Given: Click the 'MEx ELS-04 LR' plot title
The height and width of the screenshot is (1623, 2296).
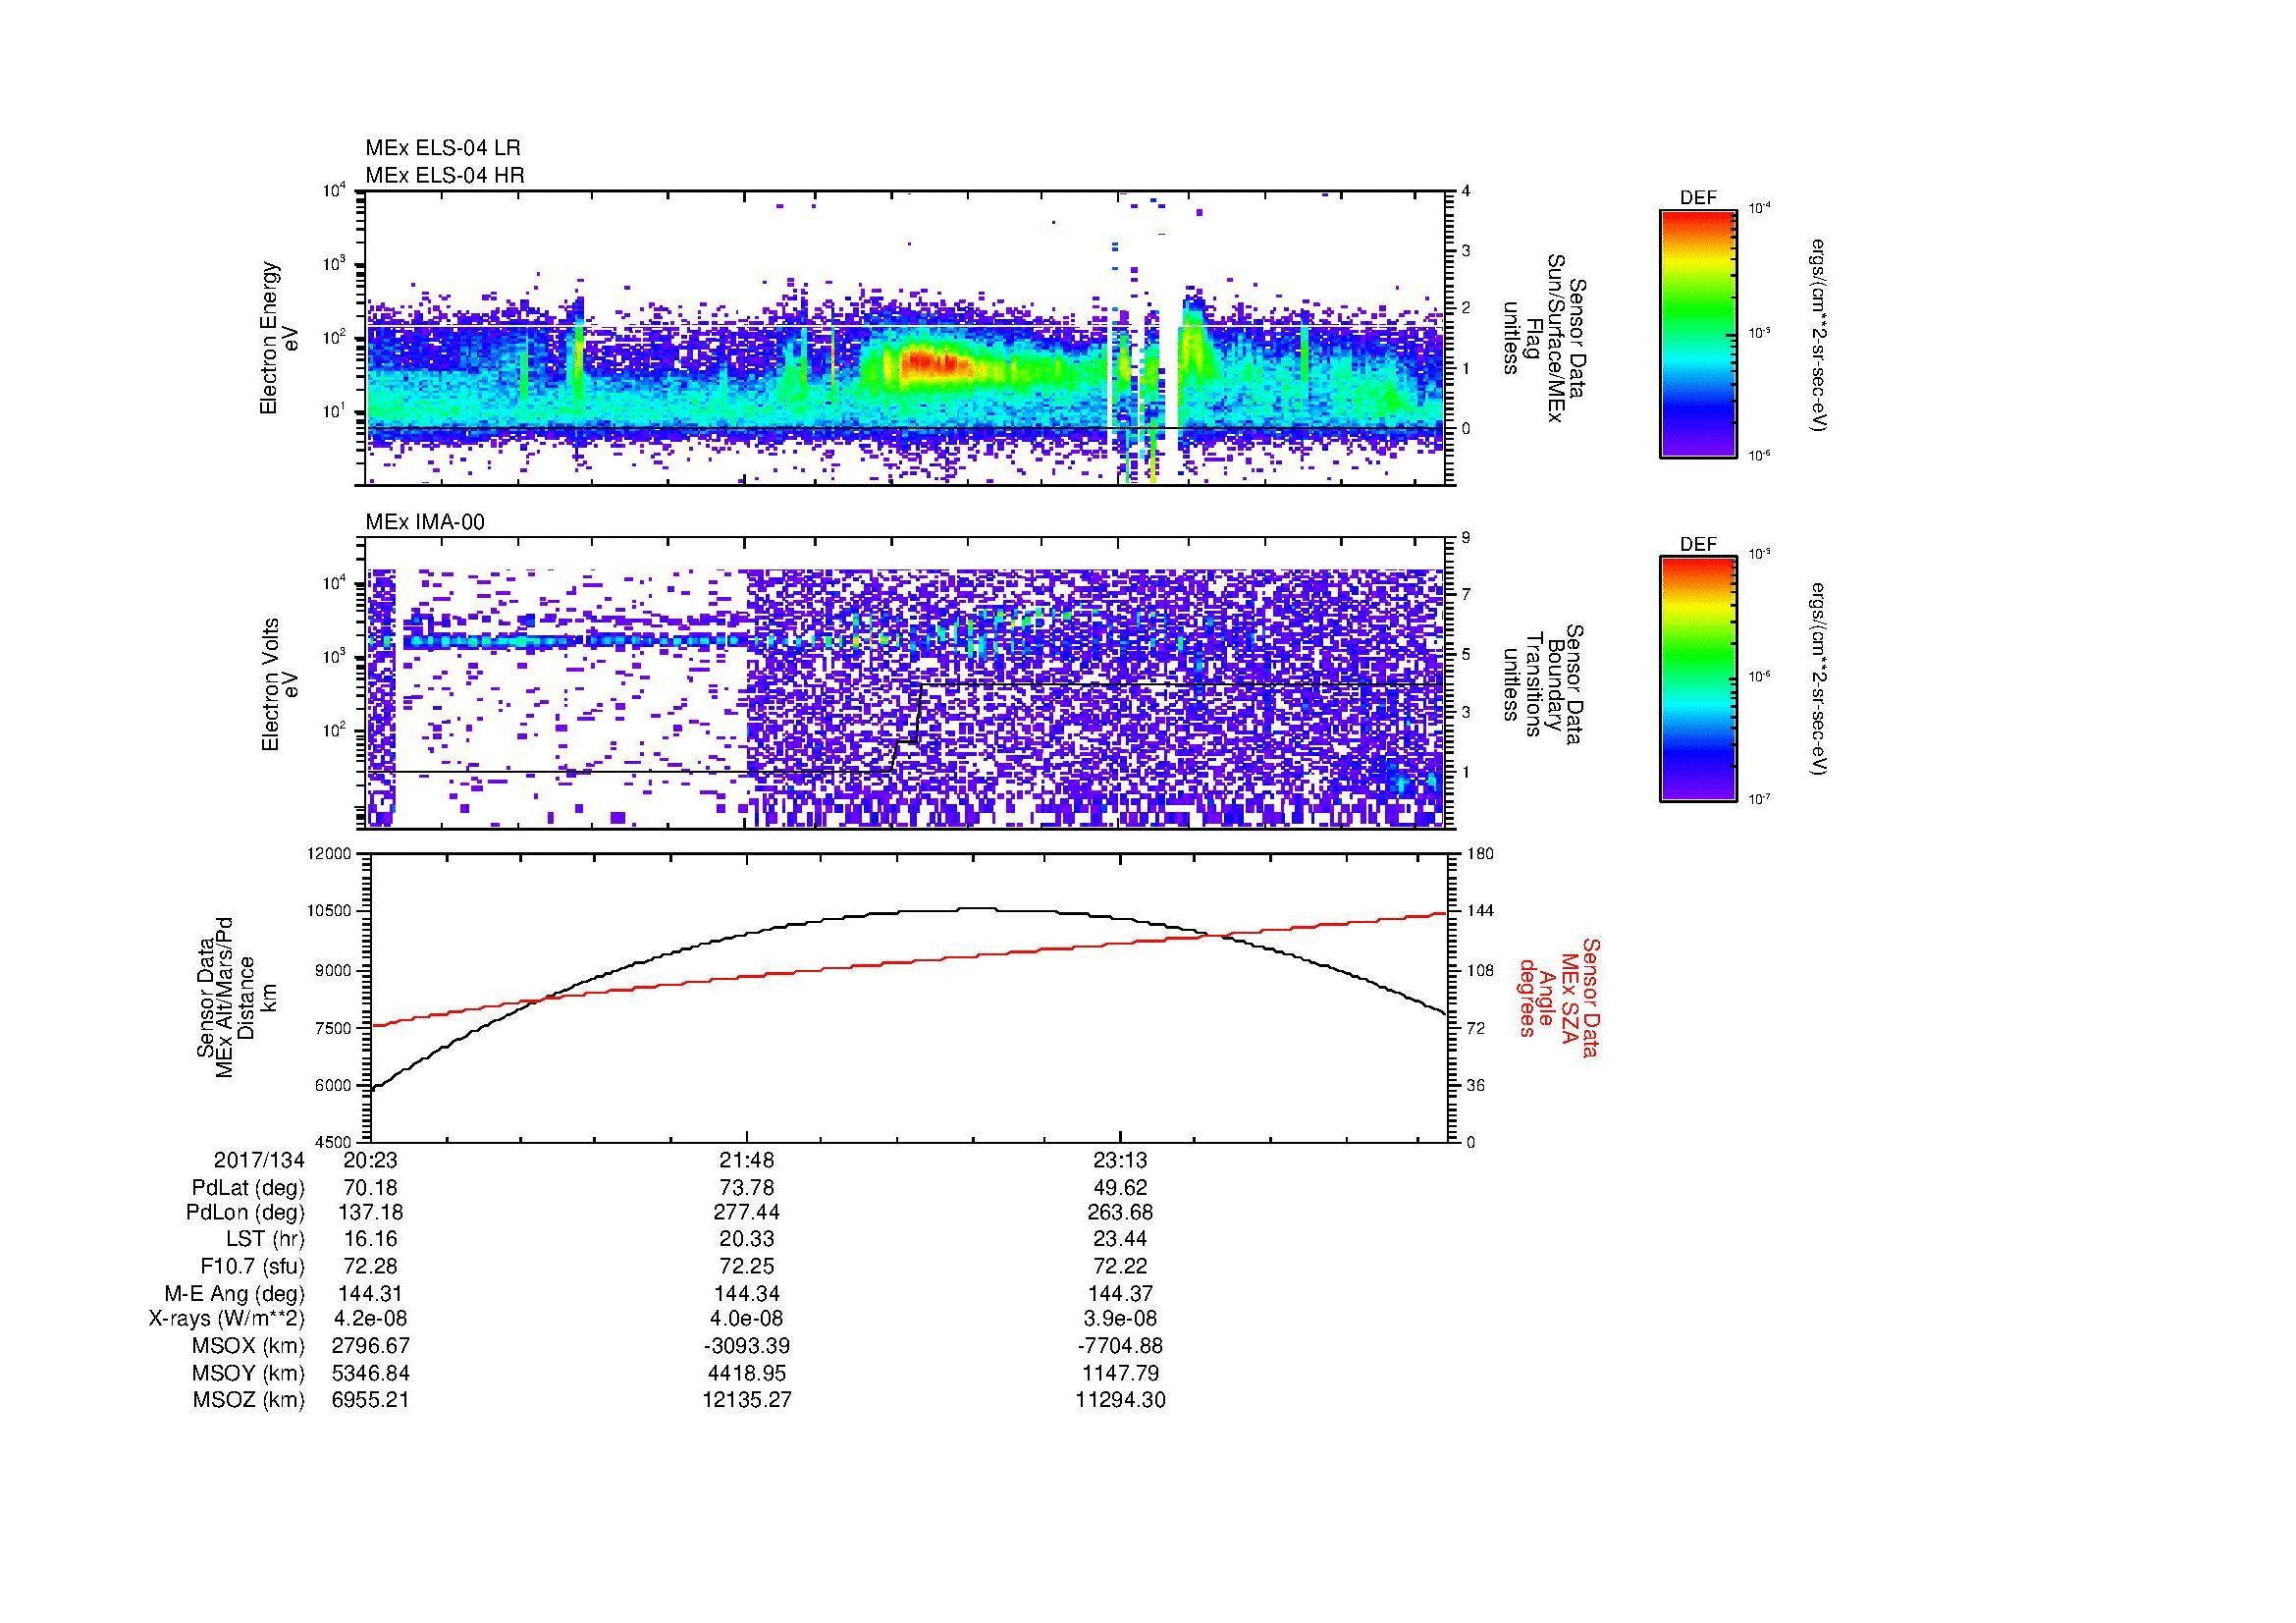Looking at the screenshot, I should pos(443,148).
